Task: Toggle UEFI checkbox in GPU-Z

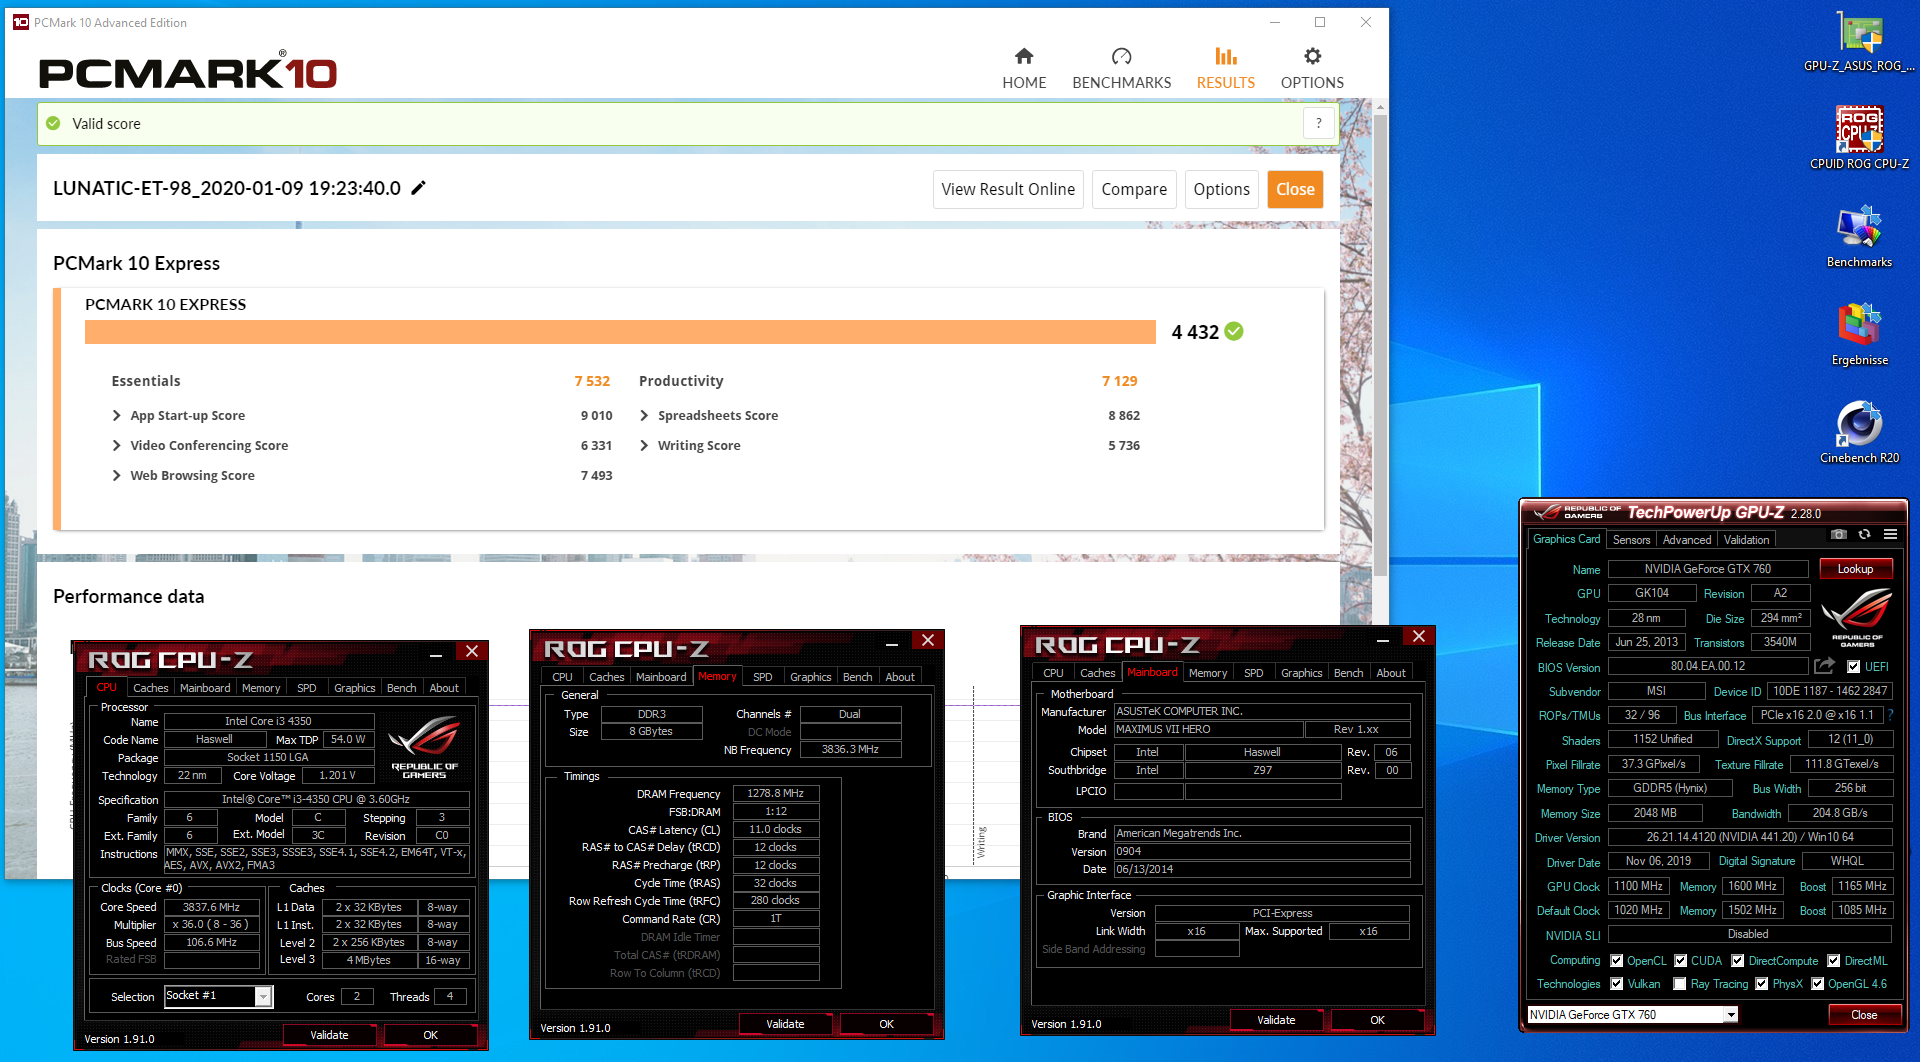Action: (x=1853, y=667)
